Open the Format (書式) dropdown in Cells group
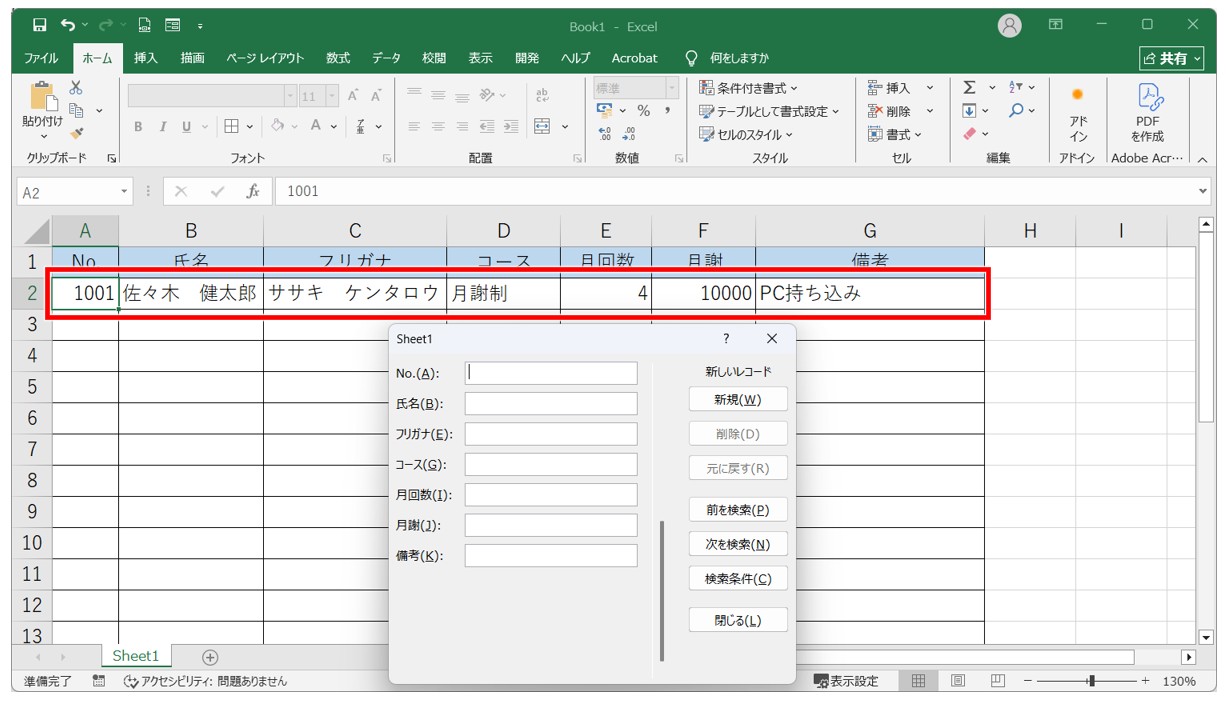 pyautogui.click(x=894, y=134)
